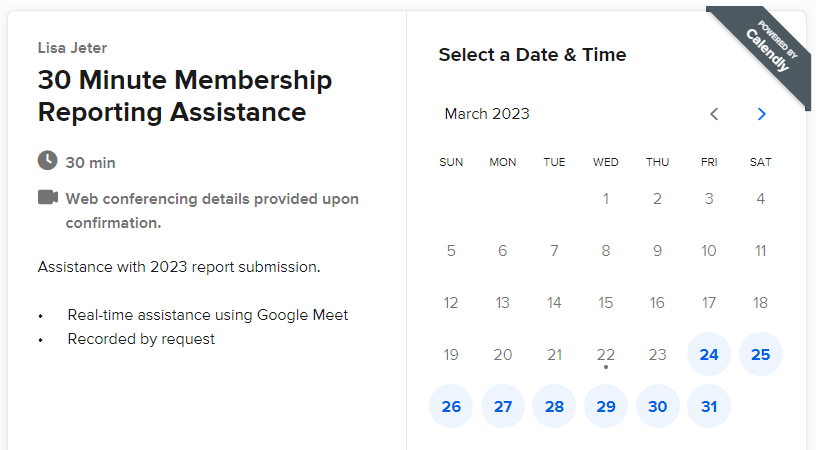Select March 25 on the calendar

coord(760,354)
